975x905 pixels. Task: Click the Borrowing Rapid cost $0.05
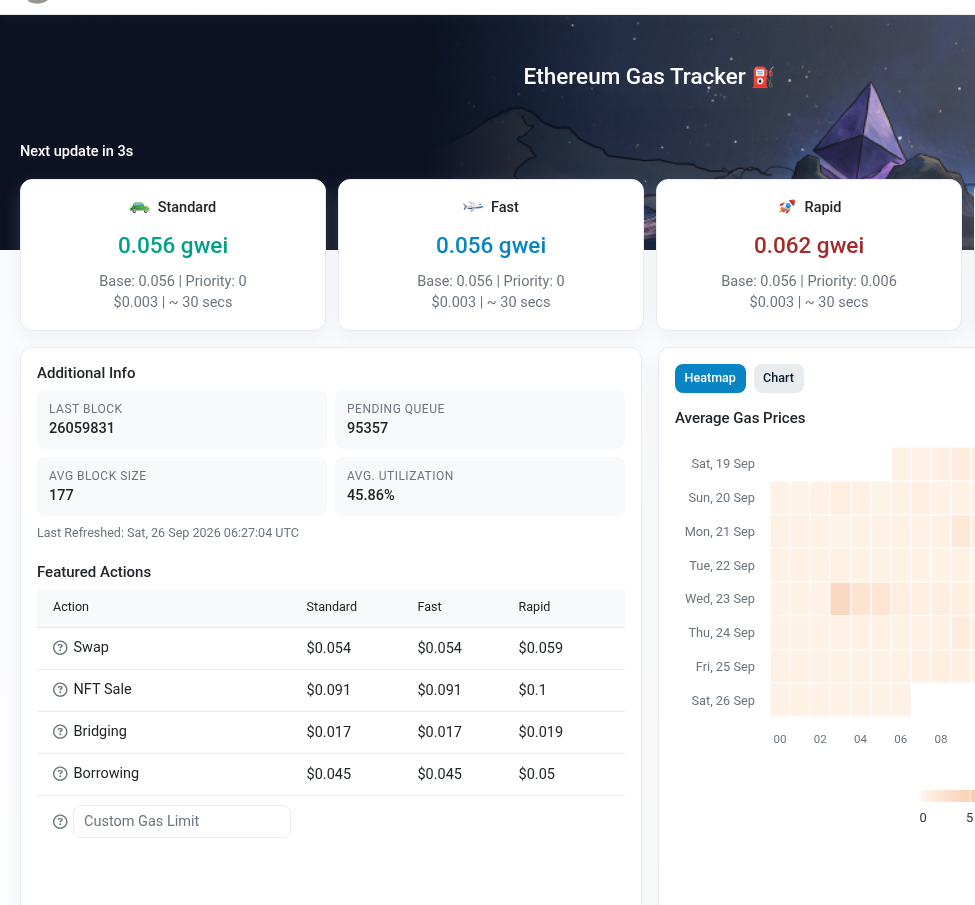(537, 774)
